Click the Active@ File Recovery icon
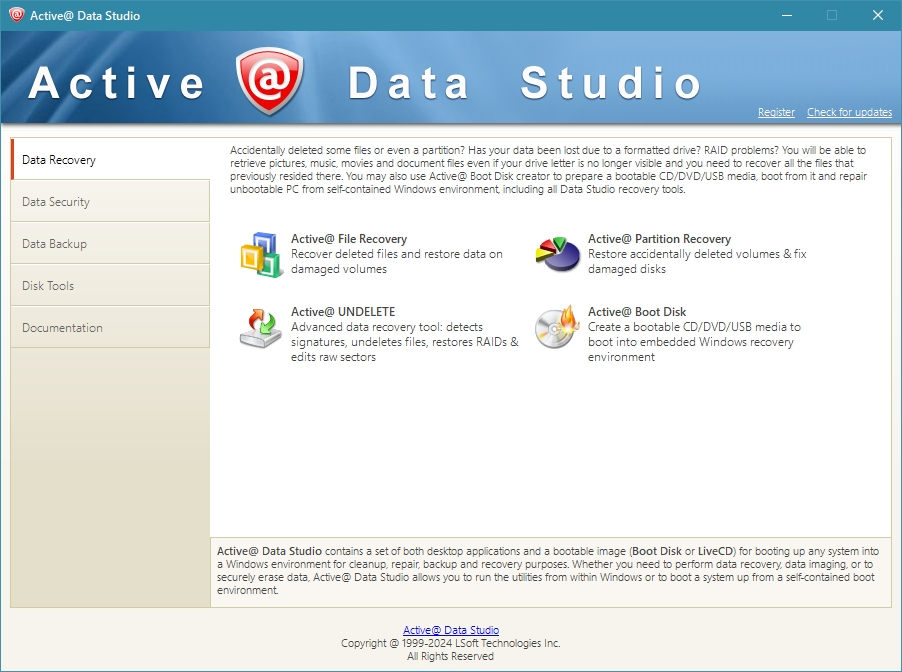 coord(261,254)
